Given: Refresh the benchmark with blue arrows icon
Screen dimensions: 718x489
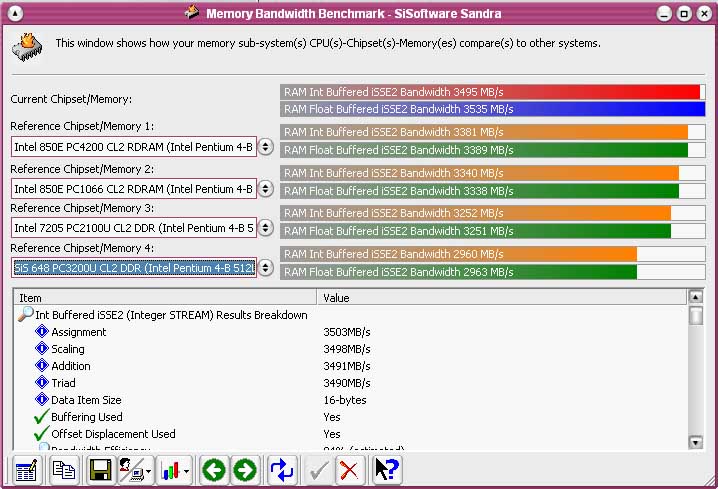Looking at the screenshot, I should pos(282,470).
